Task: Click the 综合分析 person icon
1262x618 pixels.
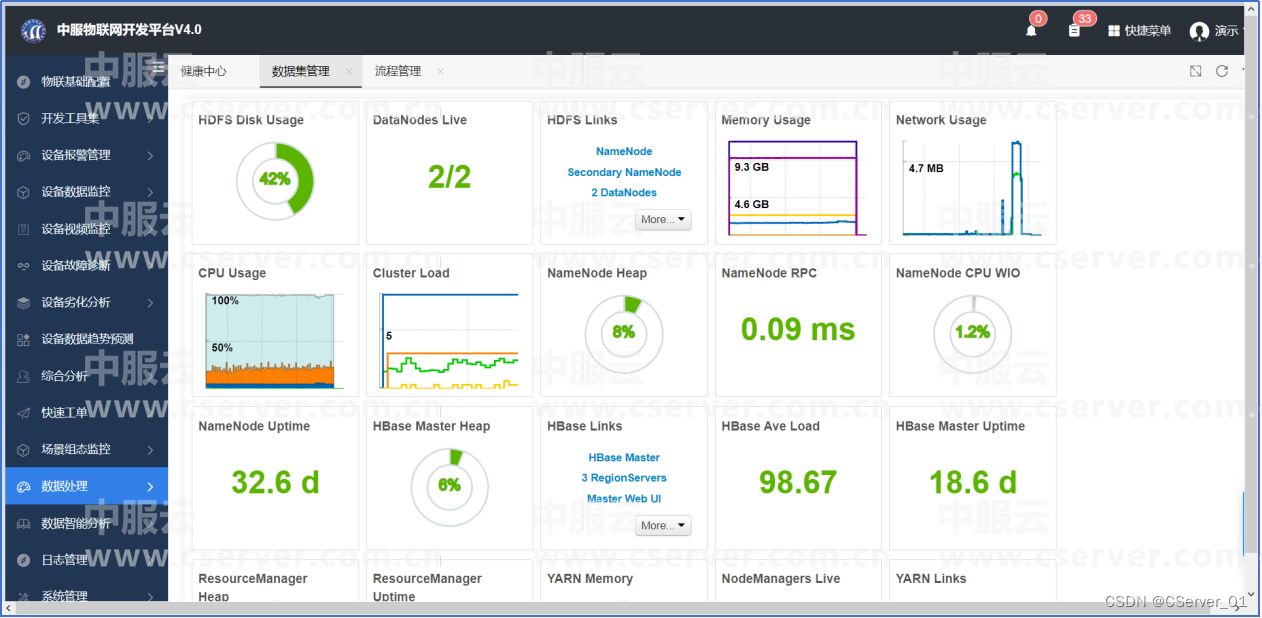Action: (23, 376)
